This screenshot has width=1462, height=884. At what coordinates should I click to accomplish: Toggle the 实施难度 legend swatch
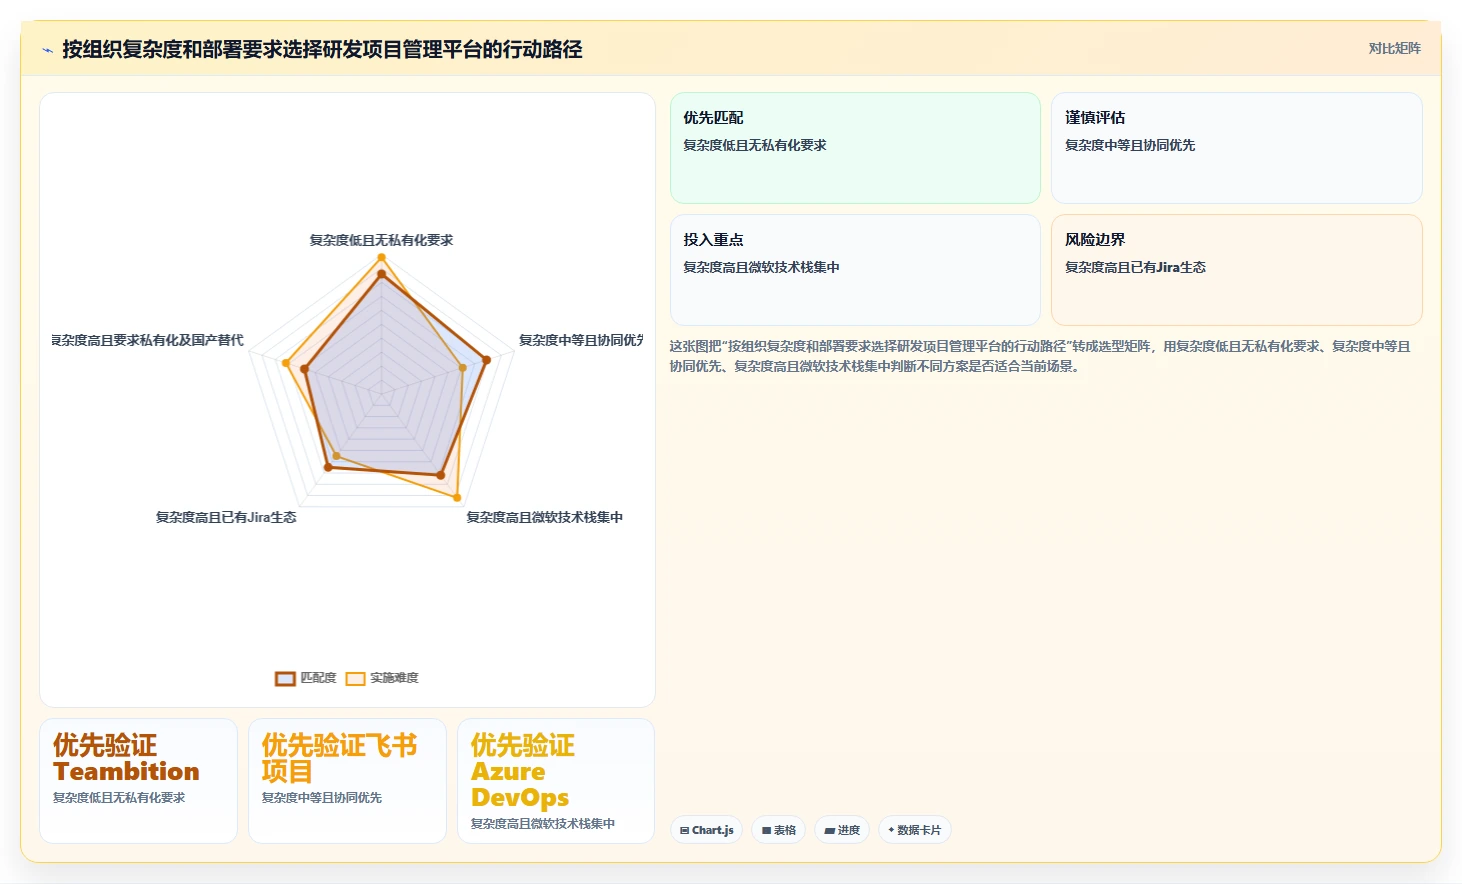355,678
